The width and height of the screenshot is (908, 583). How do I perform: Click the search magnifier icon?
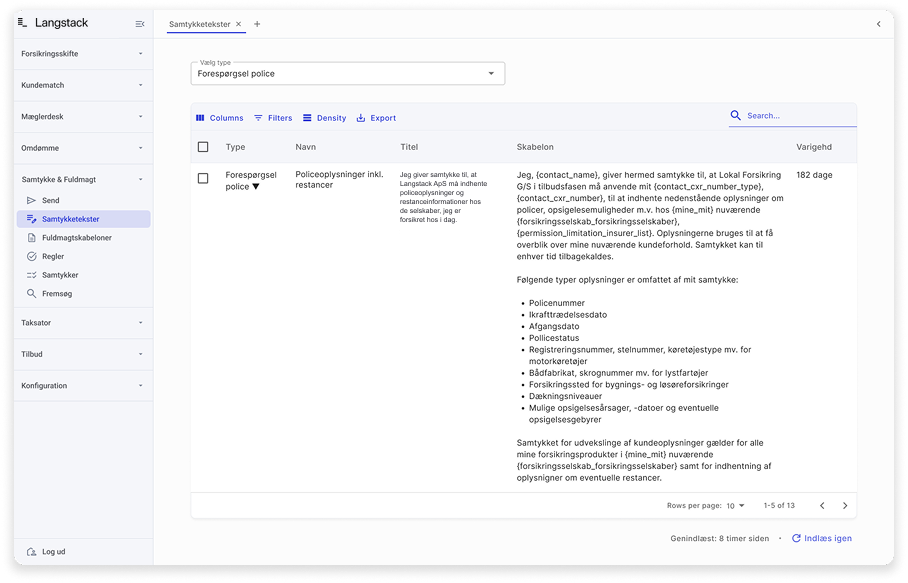pos(735,115)
